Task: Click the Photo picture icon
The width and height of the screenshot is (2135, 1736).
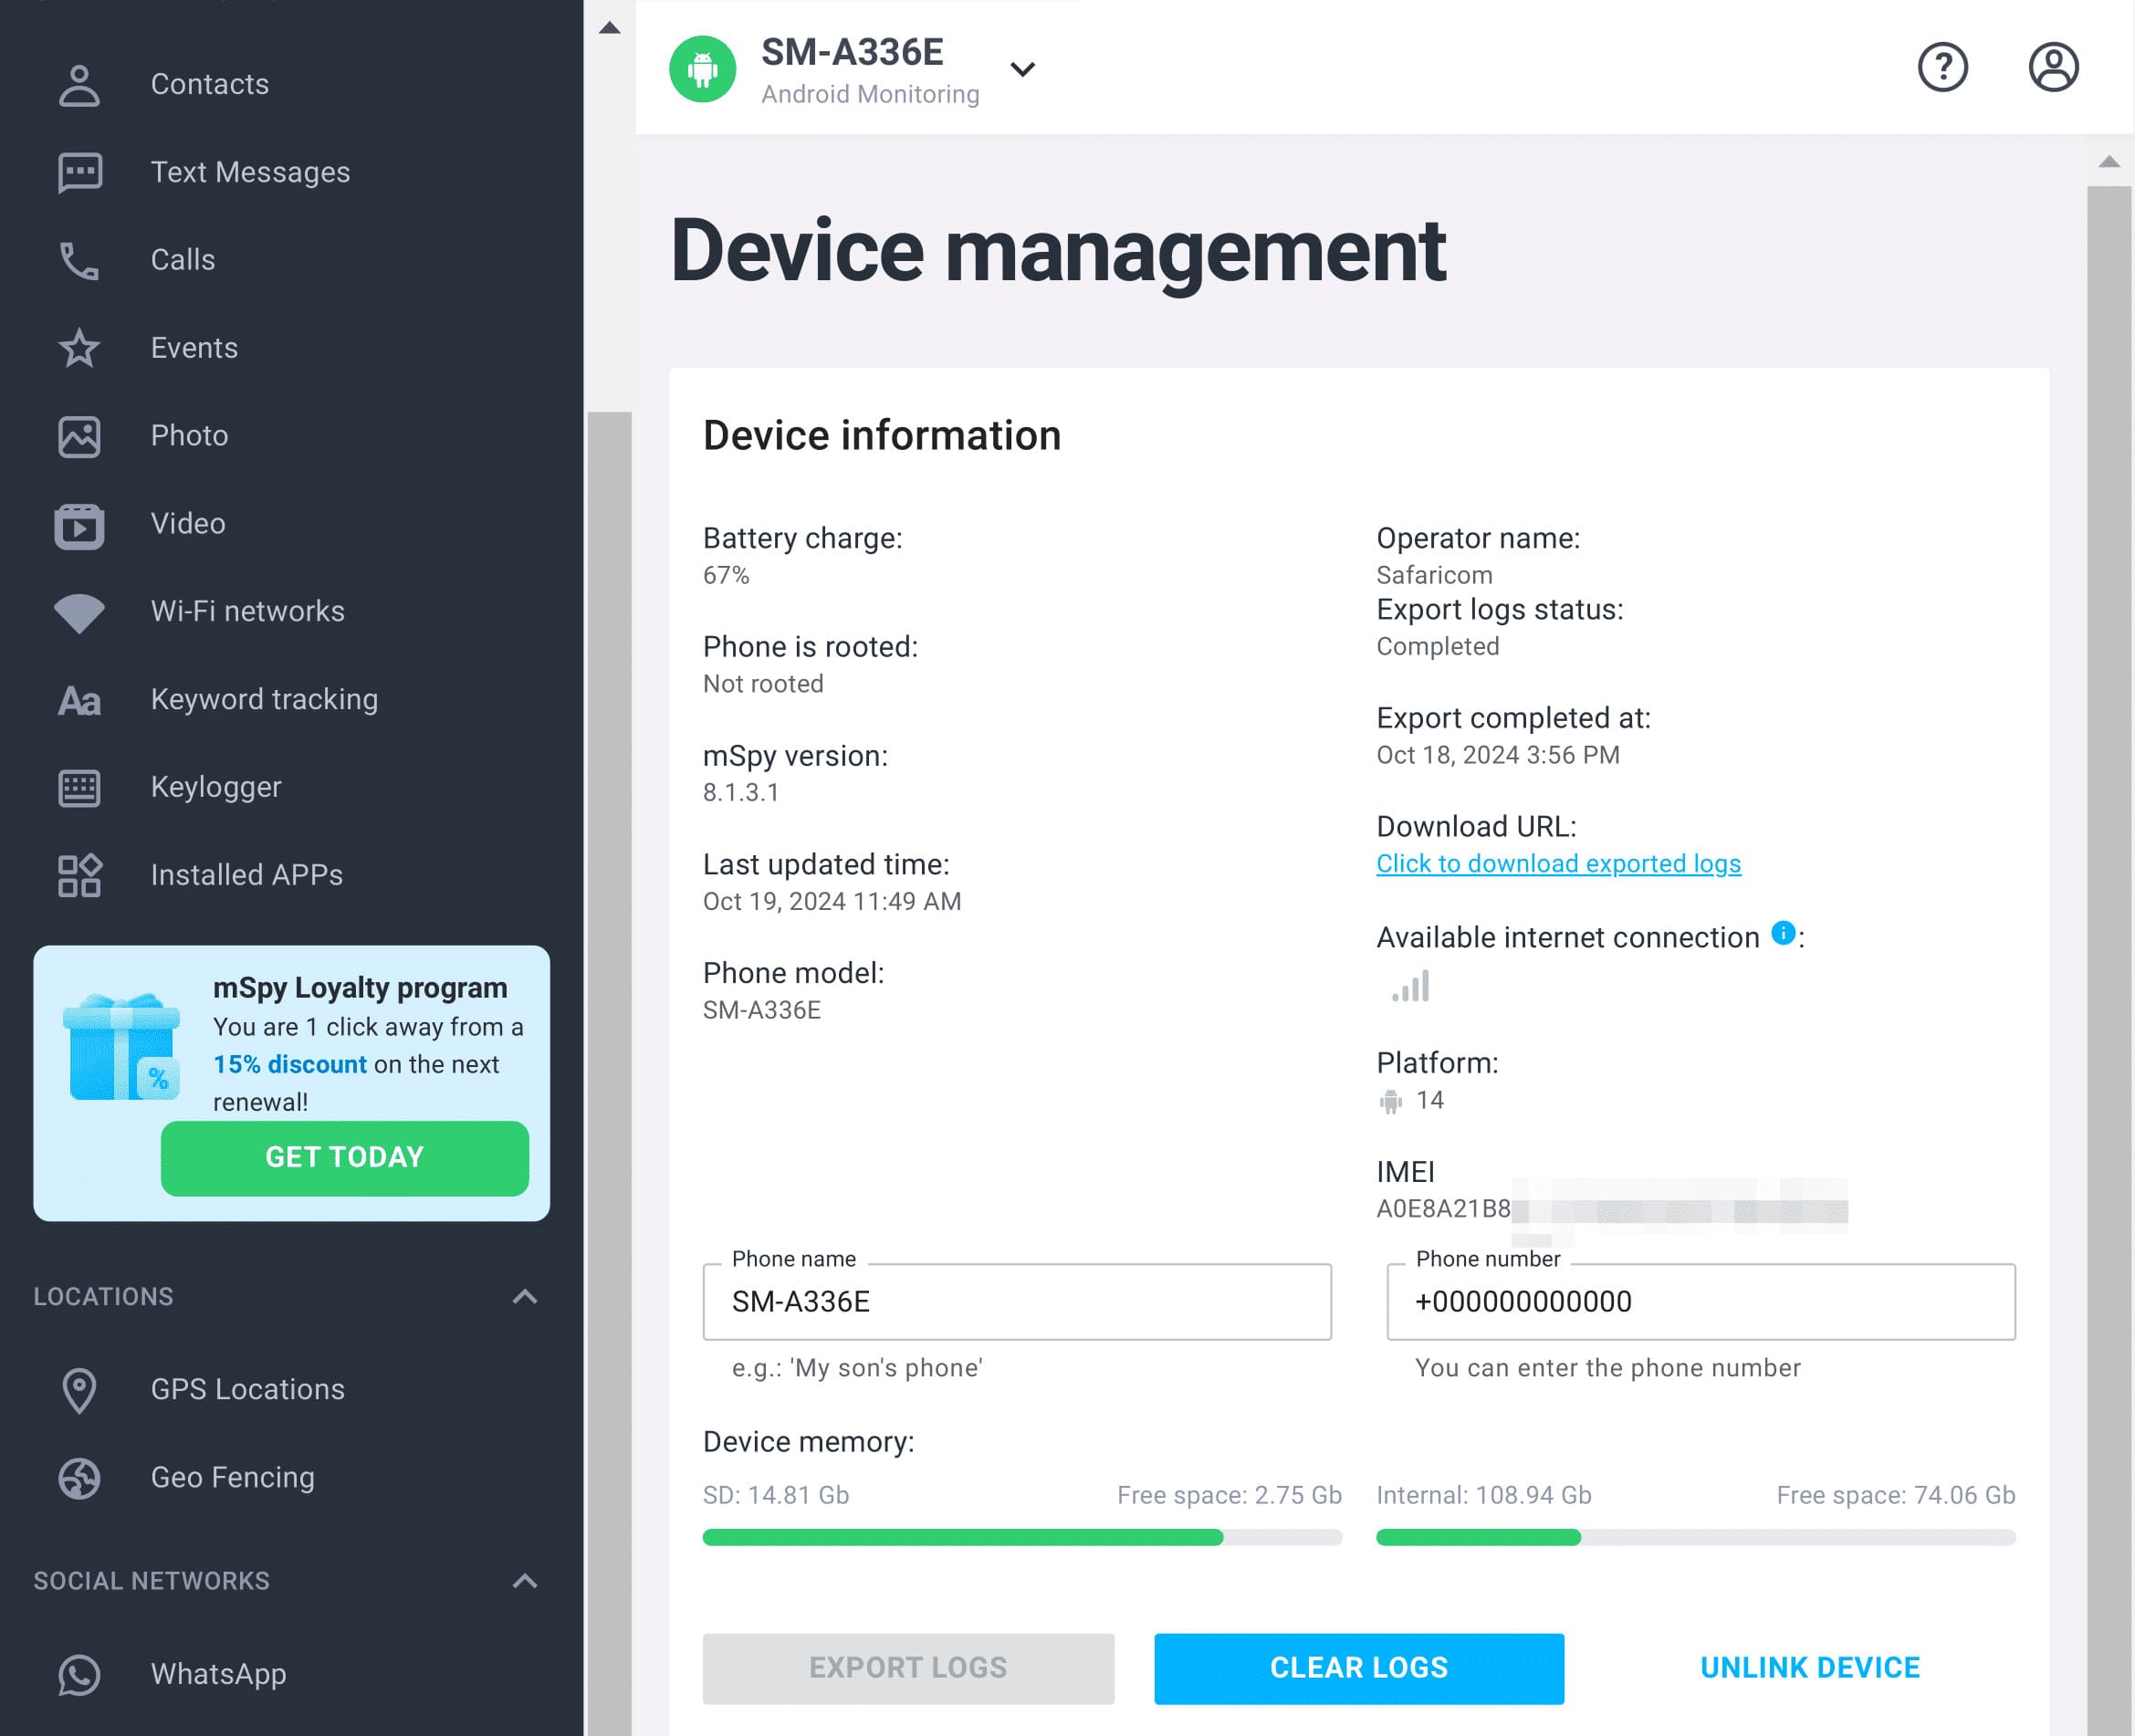Action: [79, 436]
